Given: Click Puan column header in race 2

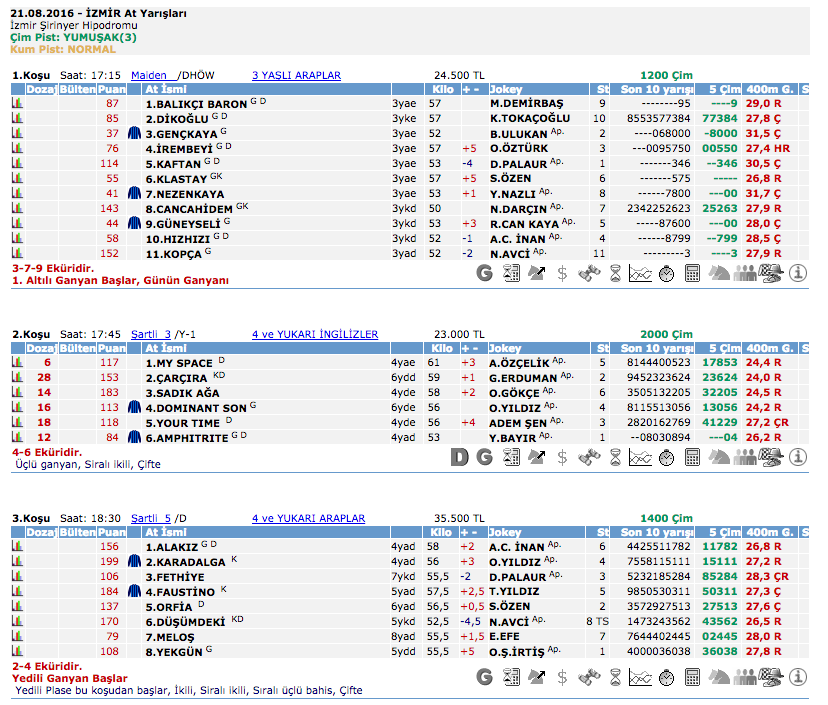Looking at the screenshot, I should tap(112, 348).
